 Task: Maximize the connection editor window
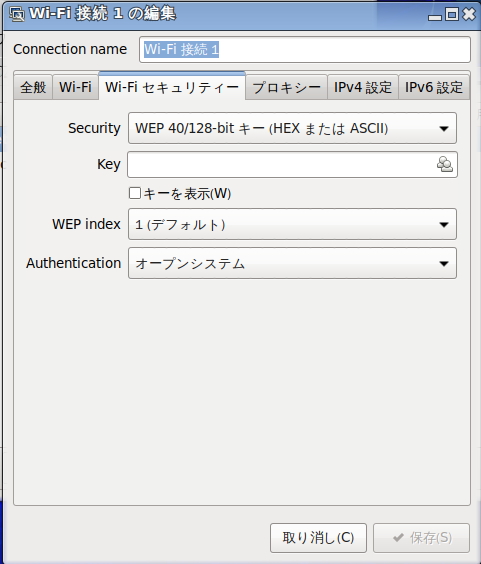point(452,14)
